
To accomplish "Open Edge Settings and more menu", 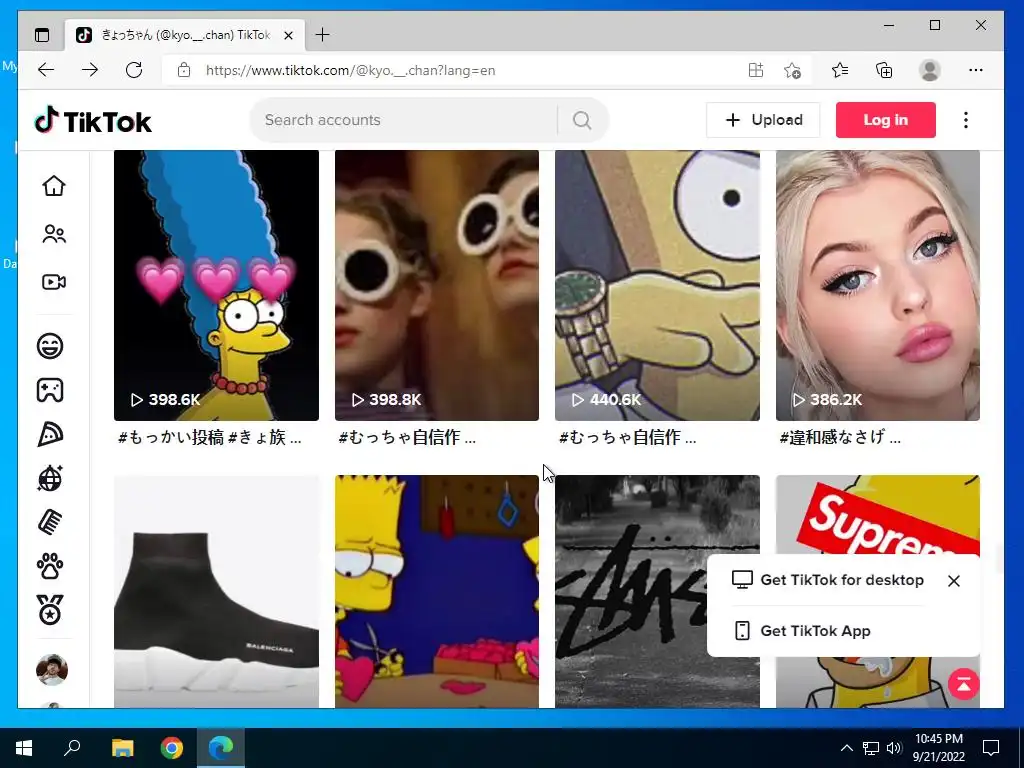I will (x=976, y=70).
